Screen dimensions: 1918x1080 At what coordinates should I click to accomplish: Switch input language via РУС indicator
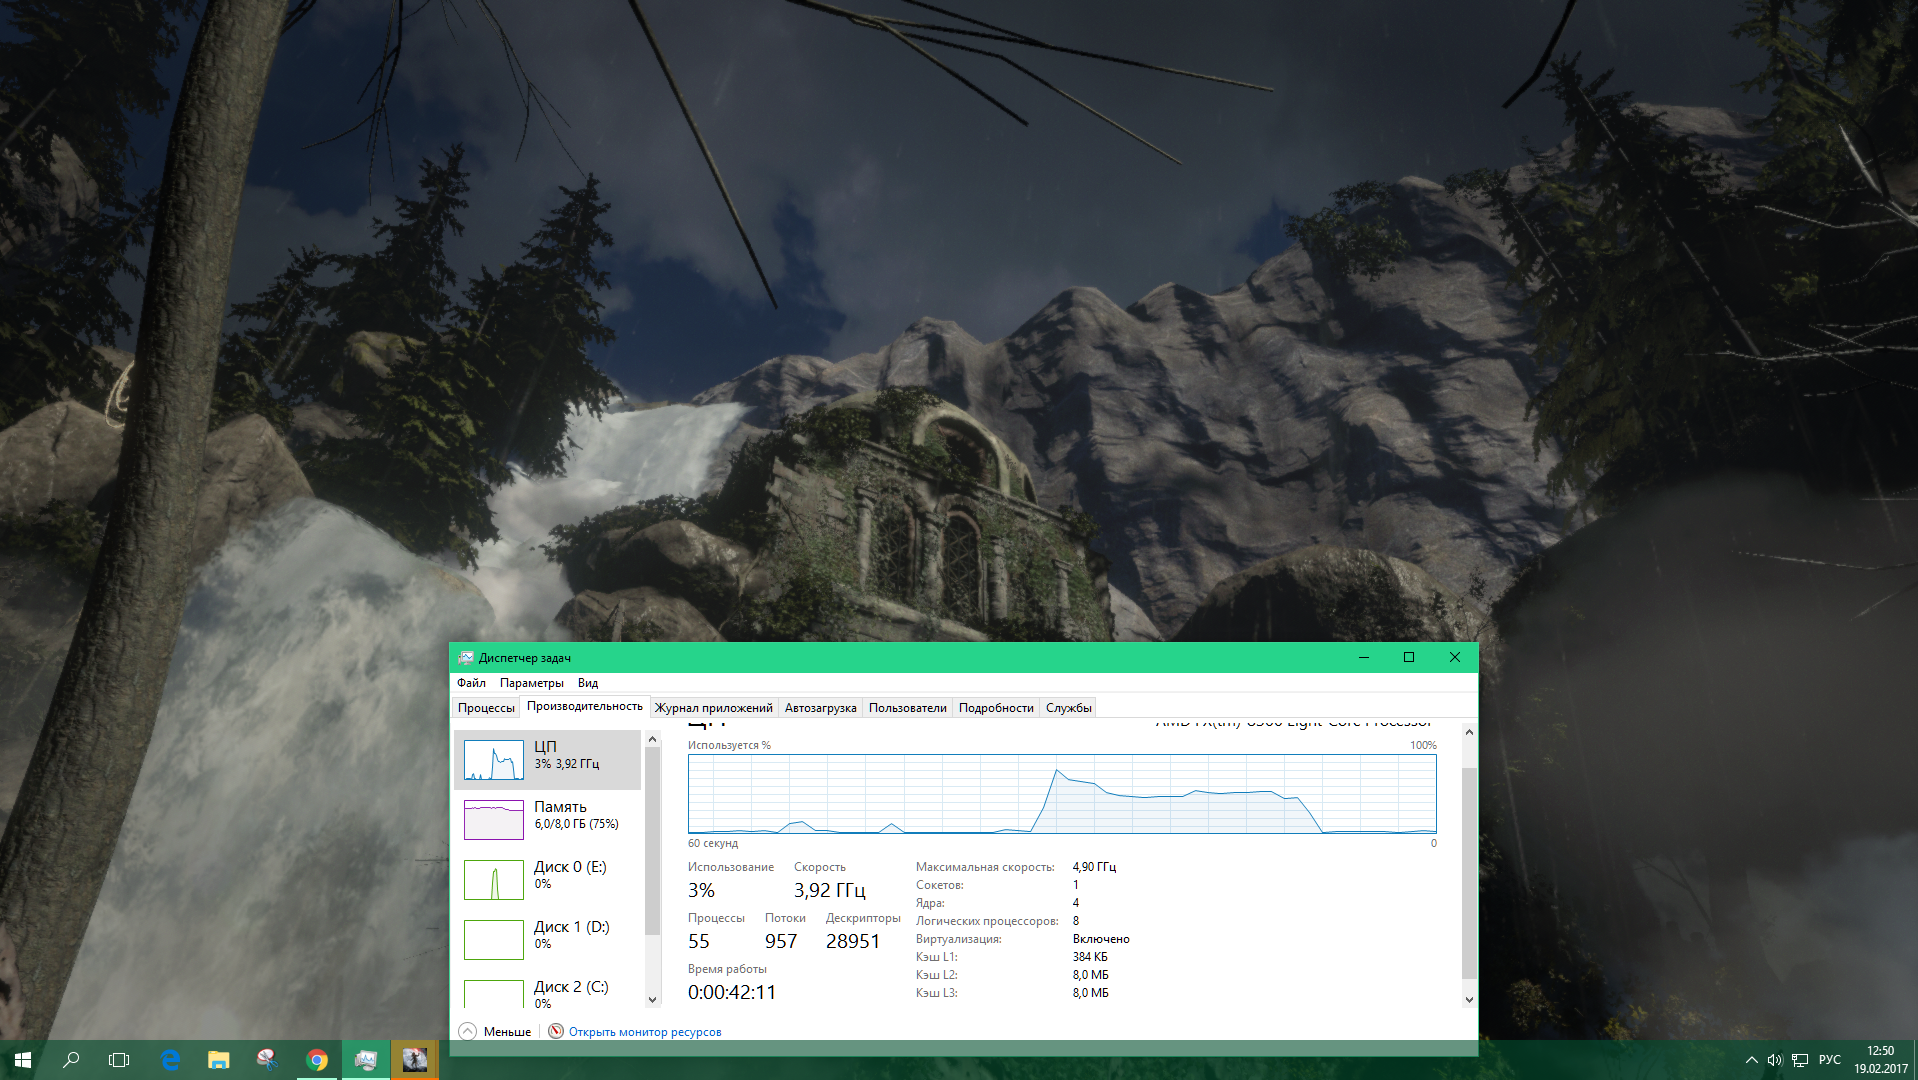pyautogui.click(x=1830, y=1060)
